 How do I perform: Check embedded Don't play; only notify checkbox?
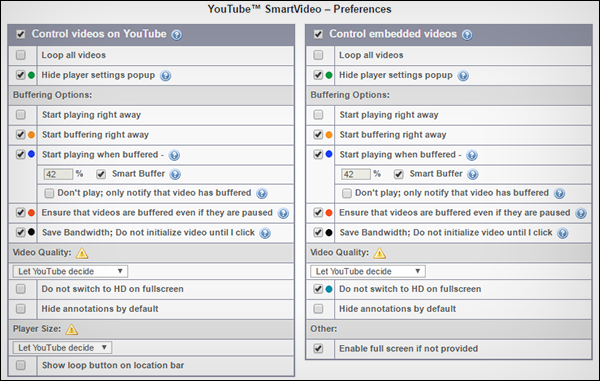pyautogui.click(x=347, y=193)
